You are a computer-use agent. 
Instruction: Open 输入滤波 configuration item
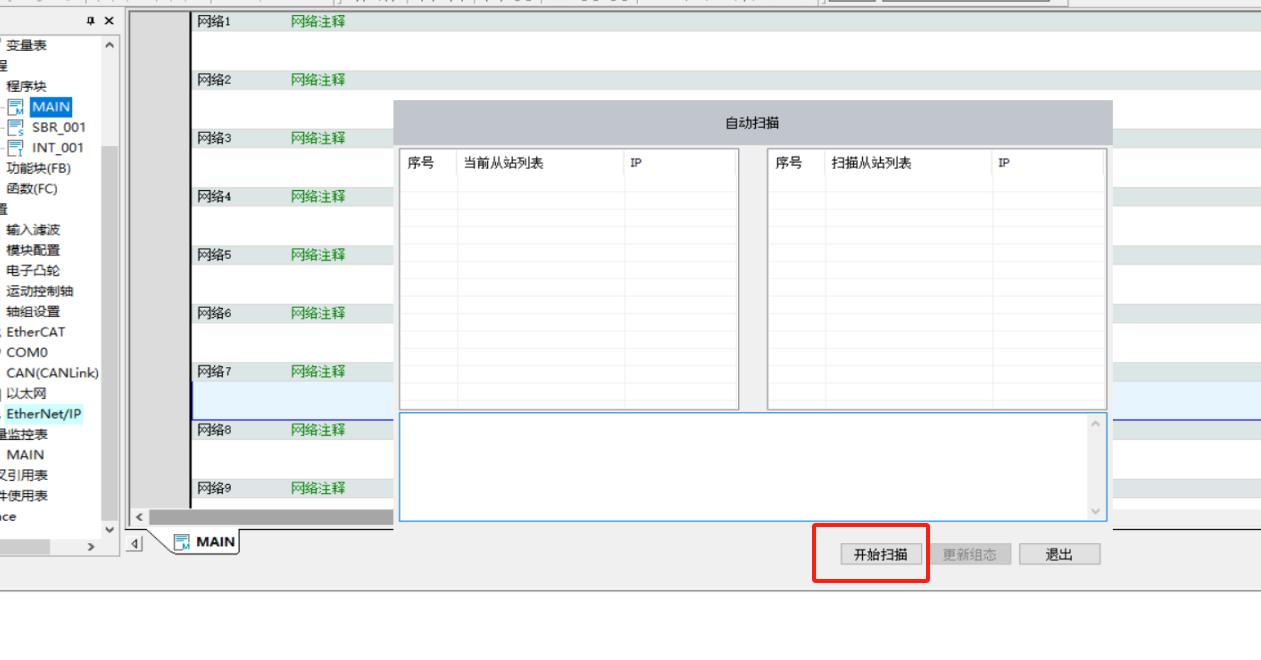point(33,230)
